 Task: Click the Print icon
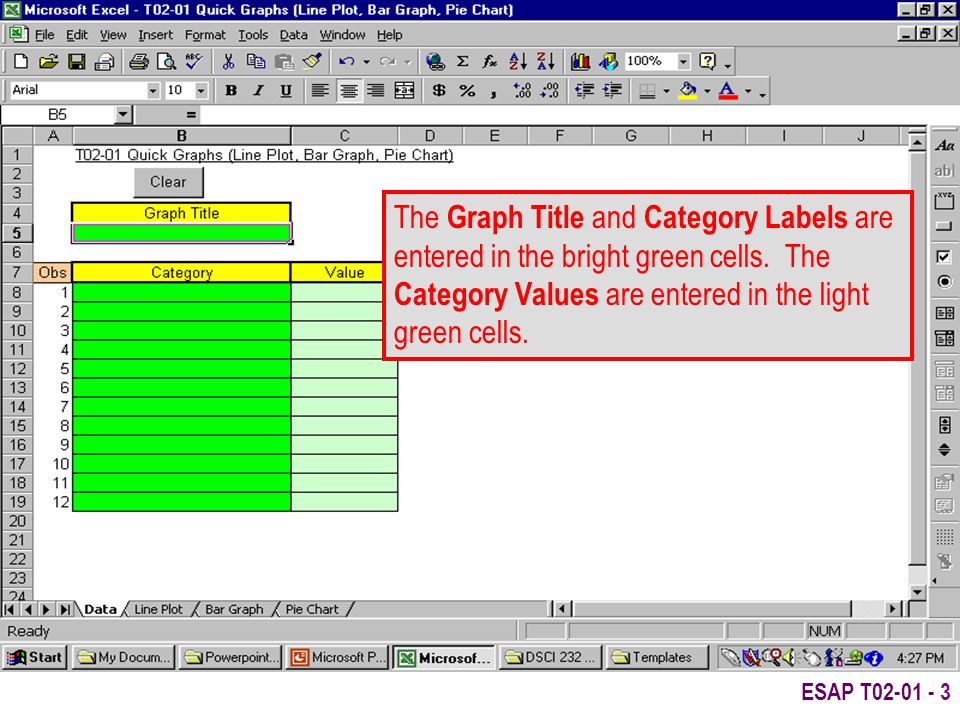[x=138, y=61]
